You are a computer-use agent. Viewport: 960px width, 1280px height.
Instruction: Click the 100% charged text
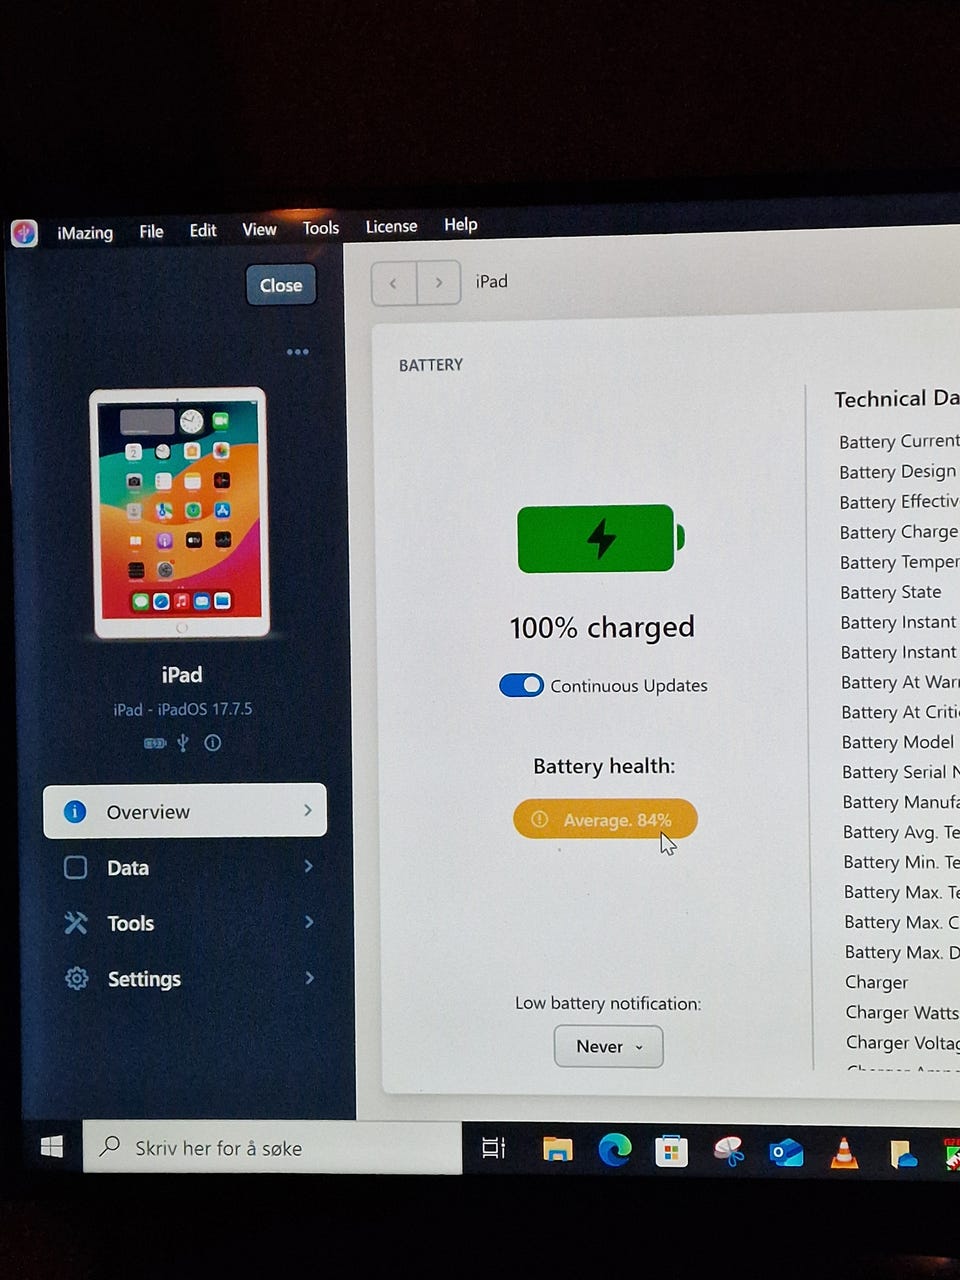602,627
